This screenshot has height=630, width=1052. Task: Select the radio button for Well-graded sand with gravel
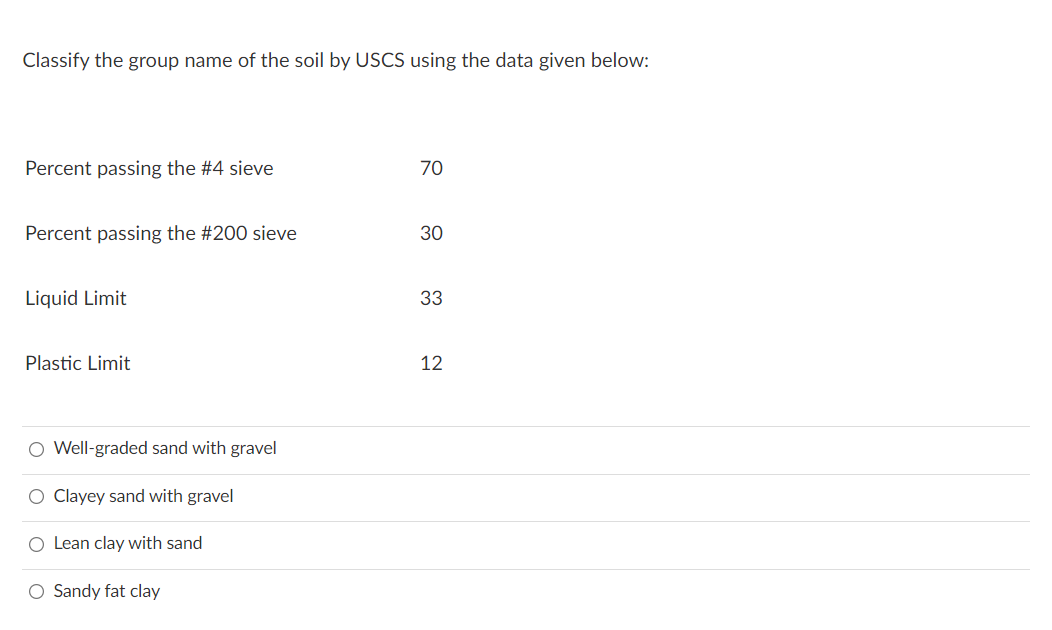click(36, 449)
